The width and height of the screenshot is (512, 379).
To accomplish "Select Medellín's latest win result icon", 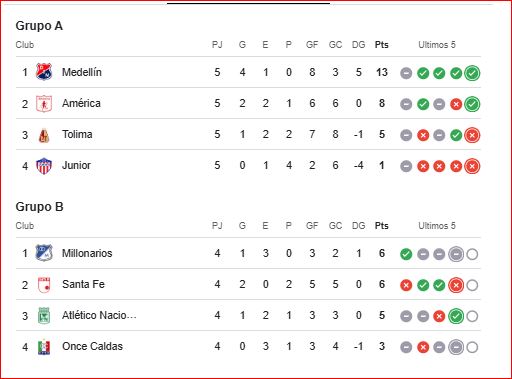I will (x=472, y=73).
